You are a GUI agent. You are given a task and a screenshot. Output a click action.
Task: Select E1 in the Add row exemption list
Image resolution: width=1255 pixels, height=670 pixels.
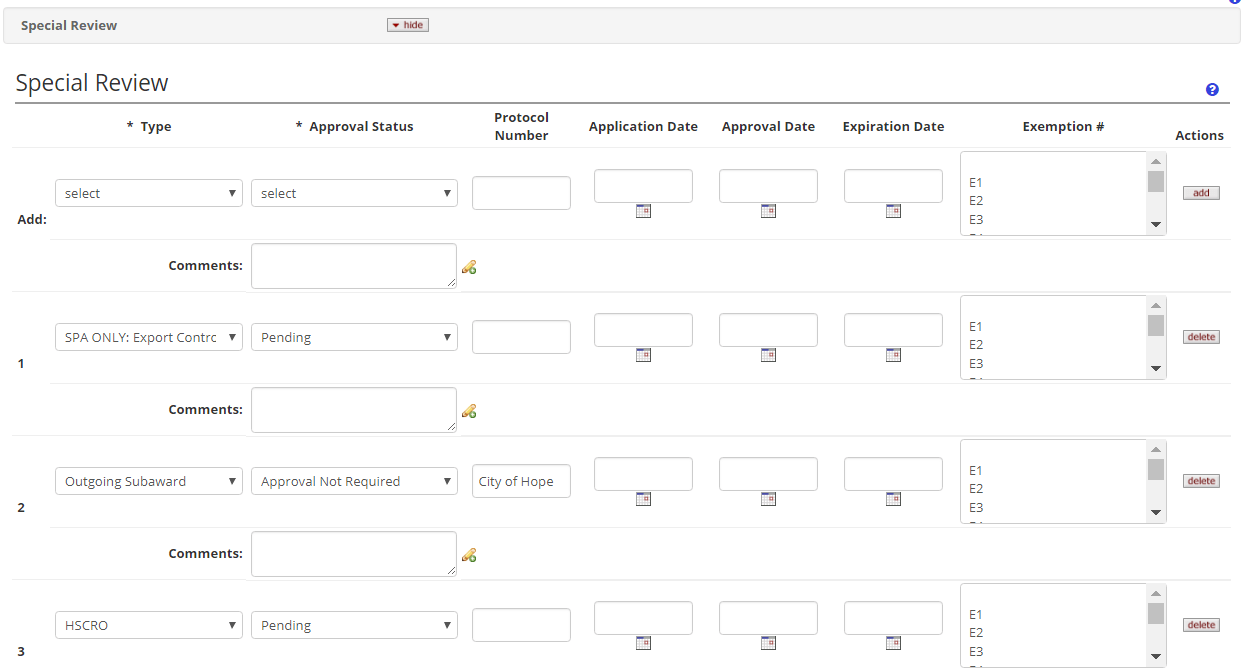(x=976, y=182)
